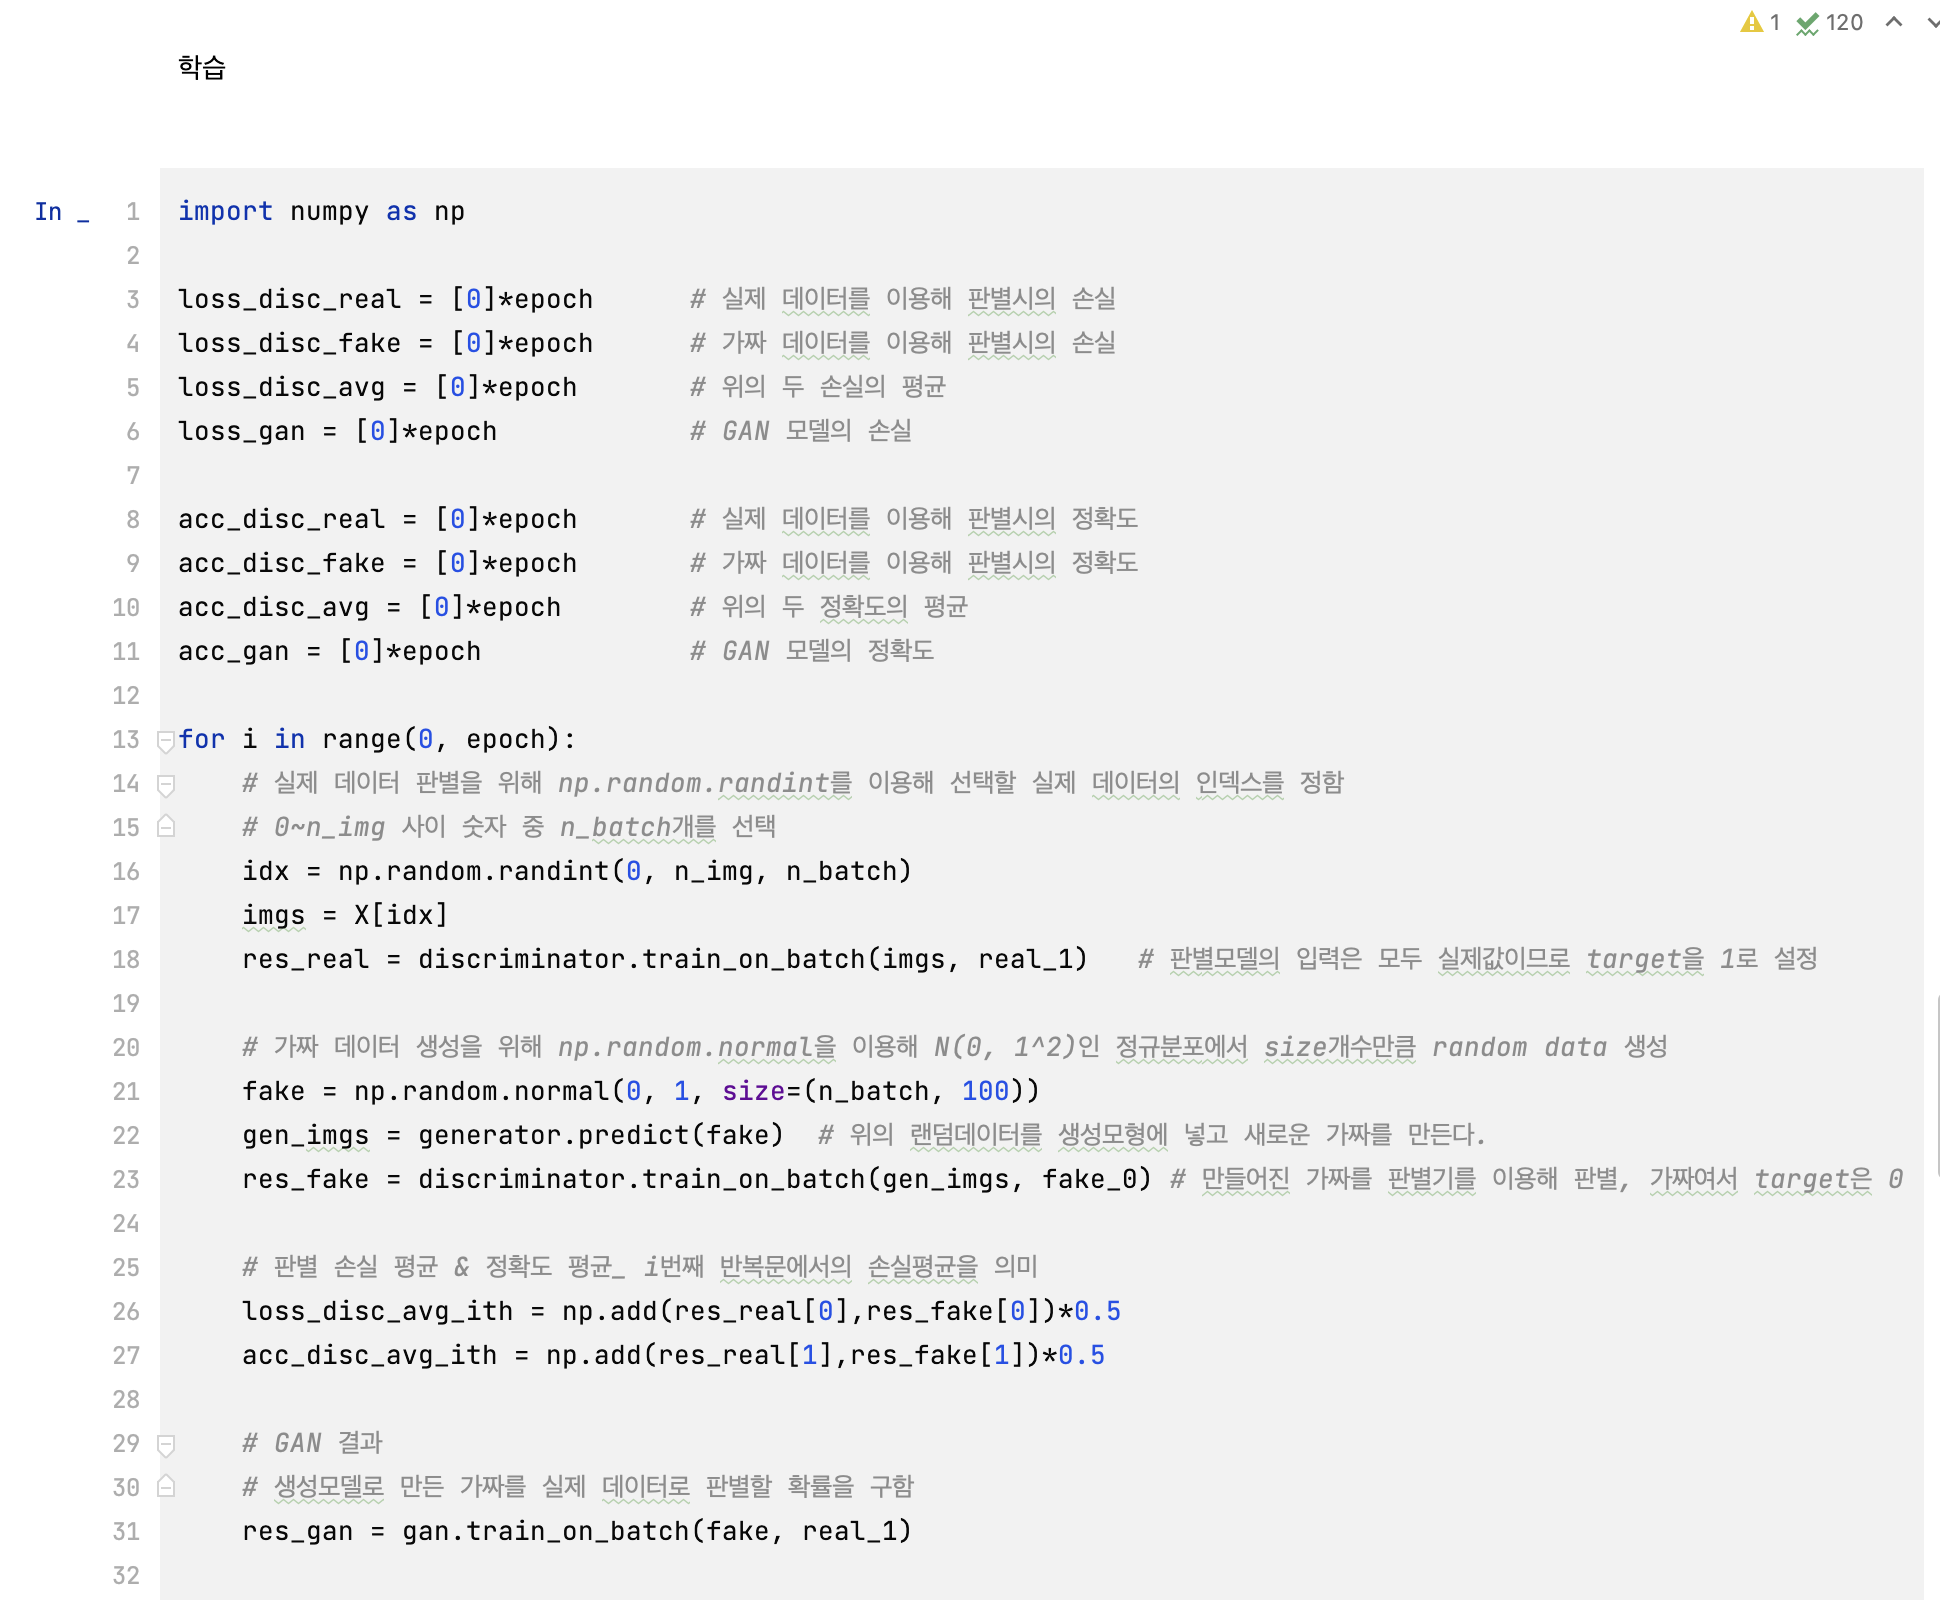Viewport: 1940px width, 1600px height.
Task: Click fold end marker at line 15
Action: 166,827
